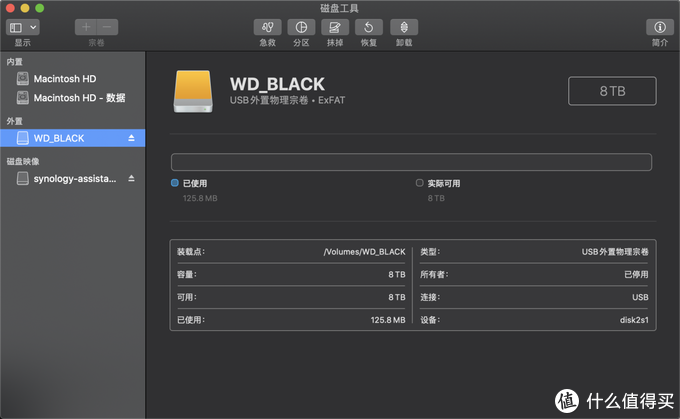Click the /Volumes/WD_BLACK mount point value

click(364, 252)
